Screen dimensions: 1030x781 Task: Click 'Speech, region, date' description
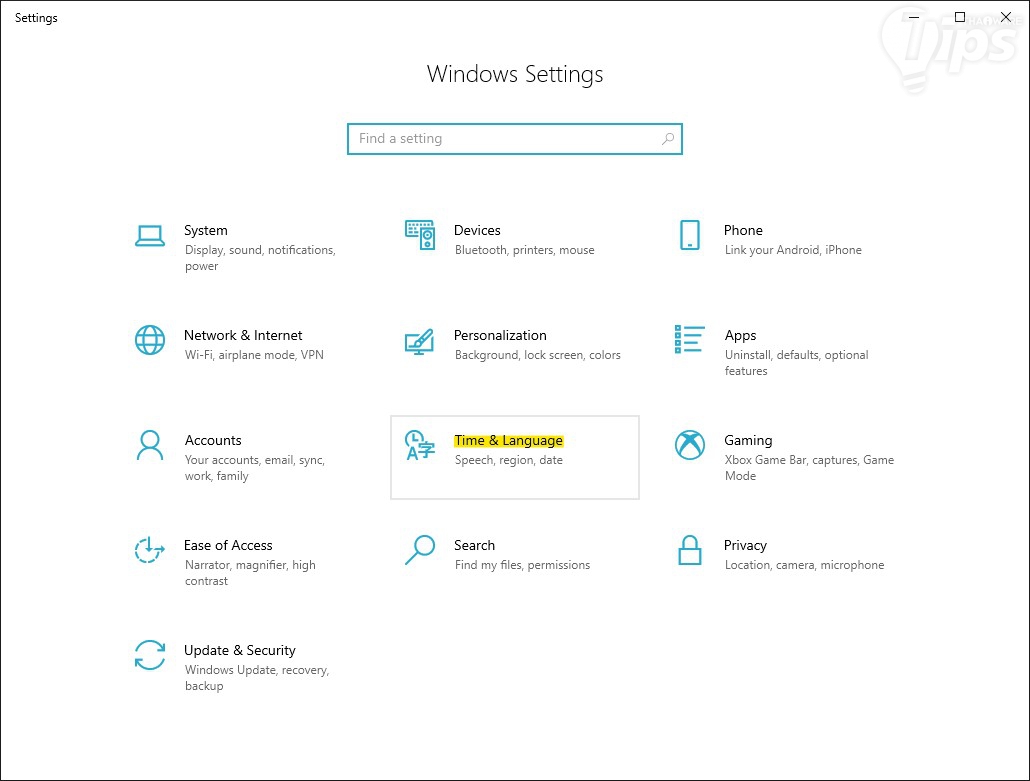click(x=508, y=460)
